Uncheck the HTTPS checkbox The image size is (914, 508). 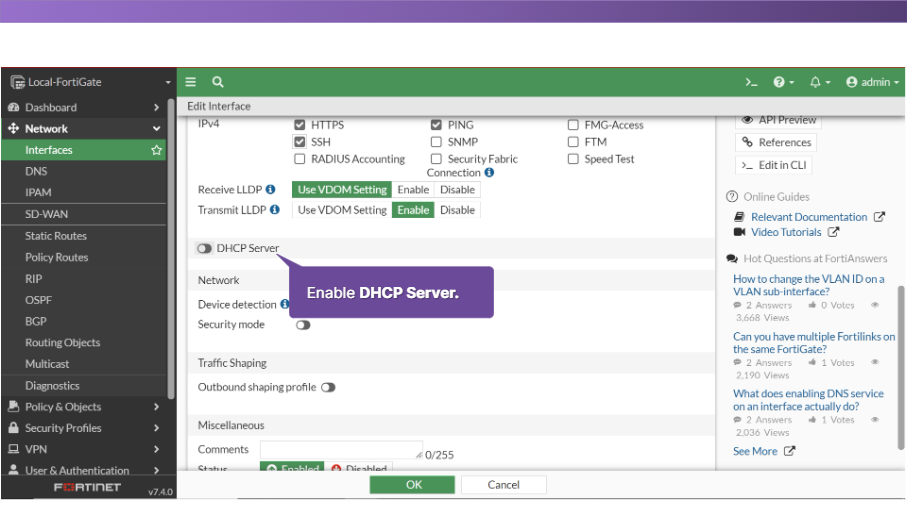coord(300,125)
